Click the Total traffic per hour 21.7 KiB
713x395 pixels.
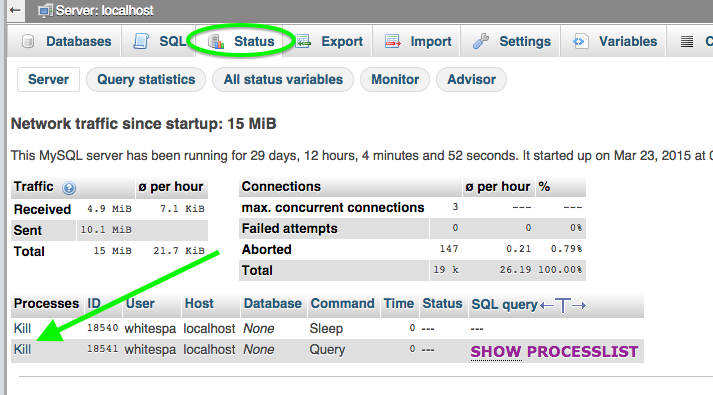[179, 250]
